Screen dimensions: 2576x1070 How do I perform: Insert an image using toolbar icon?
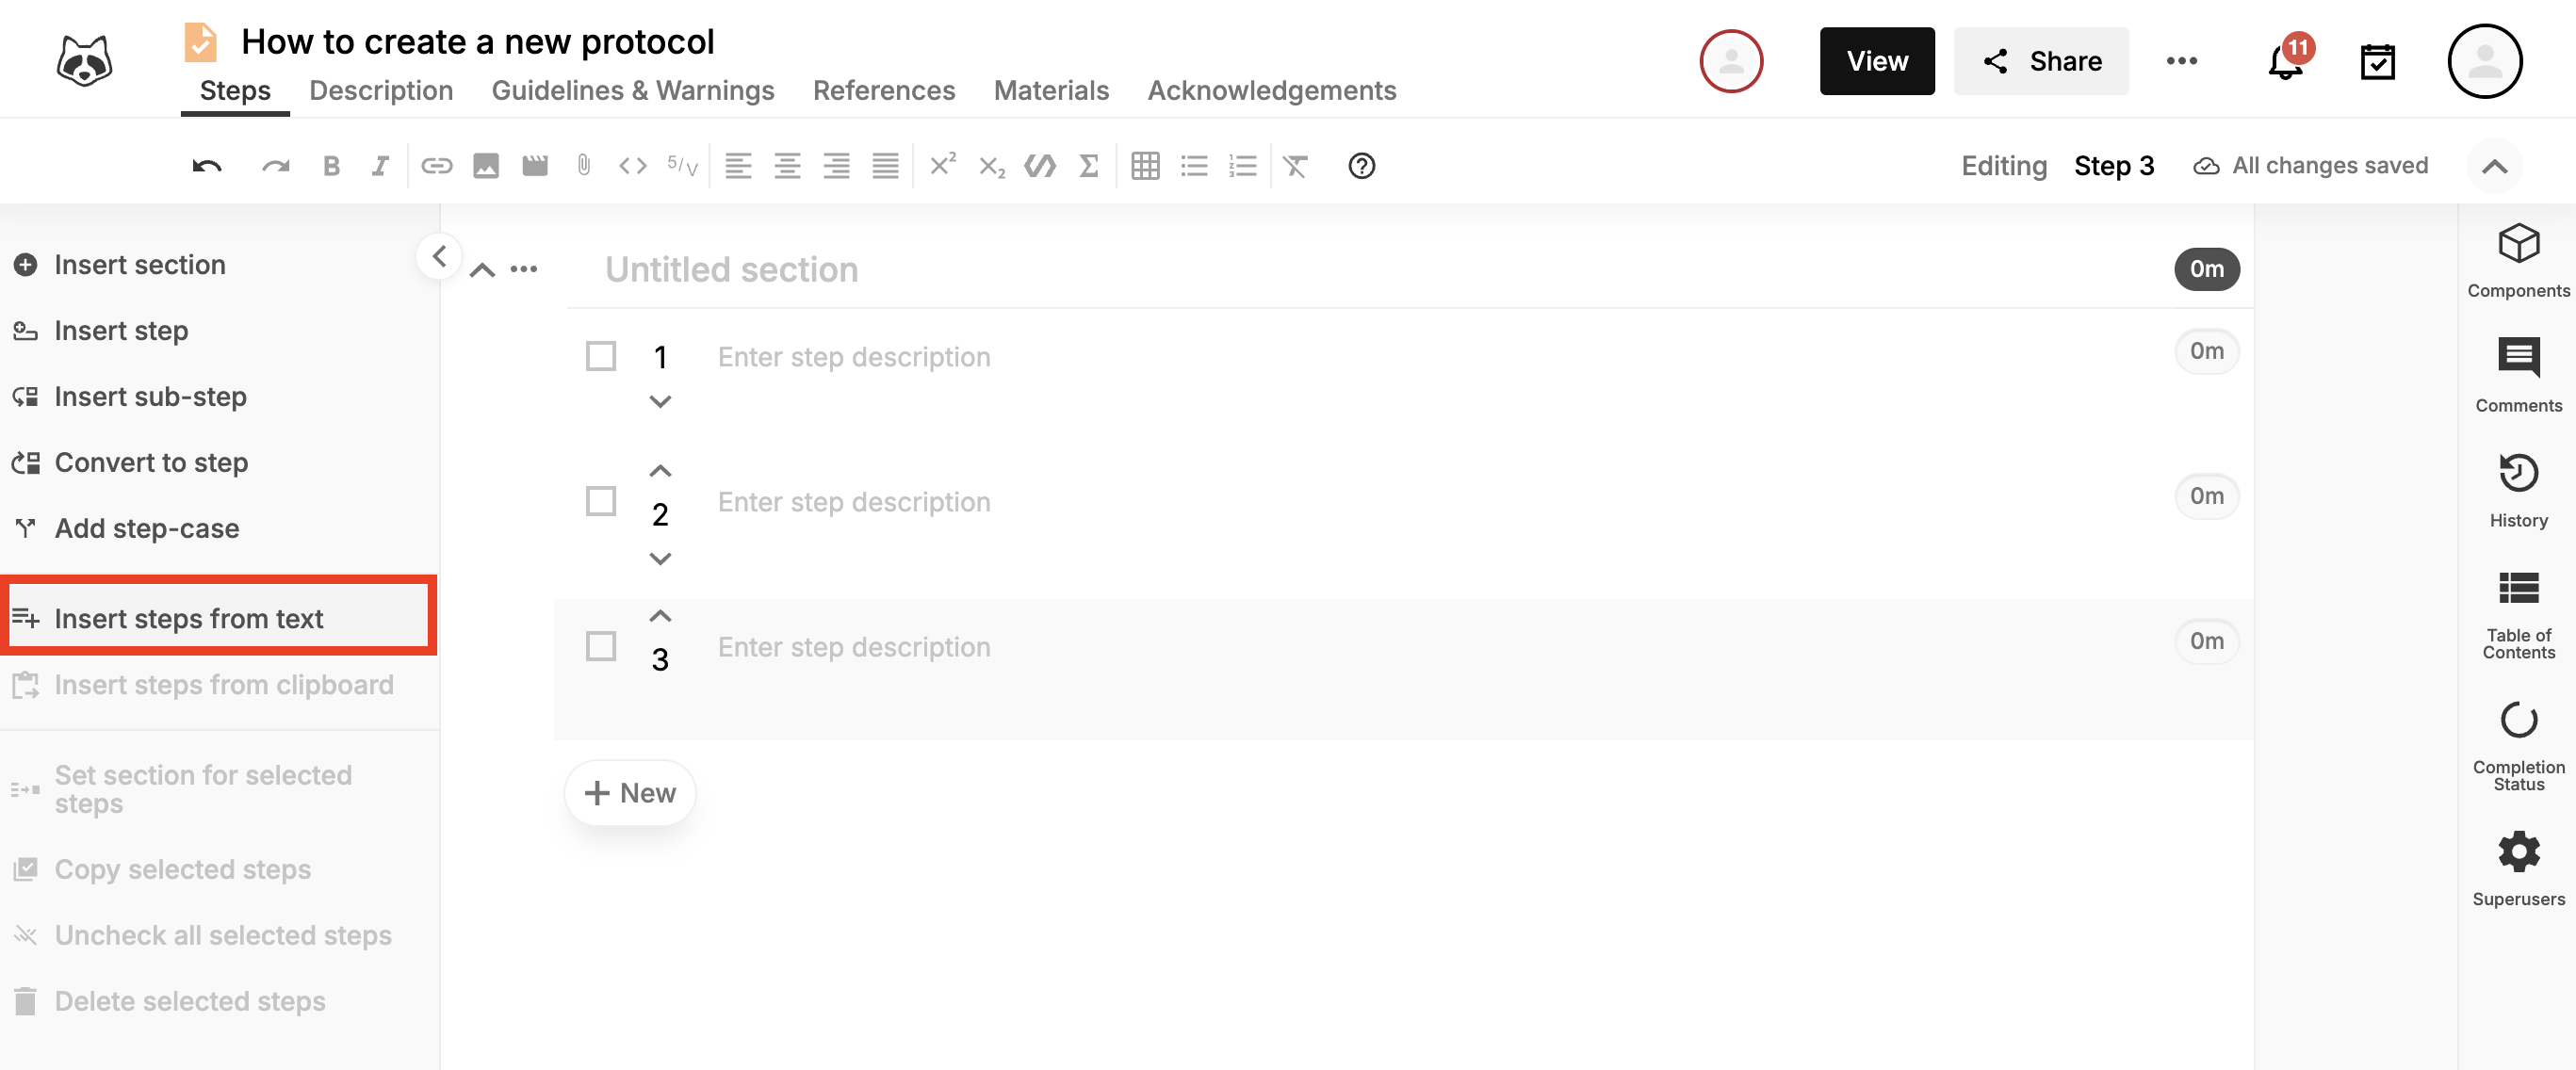486,166
